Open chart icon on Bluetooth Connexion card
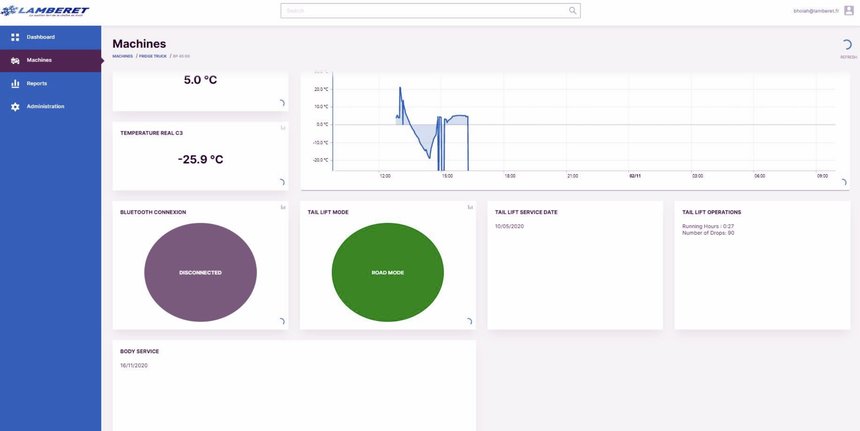The image size is (860, 431). click(283, 208)
